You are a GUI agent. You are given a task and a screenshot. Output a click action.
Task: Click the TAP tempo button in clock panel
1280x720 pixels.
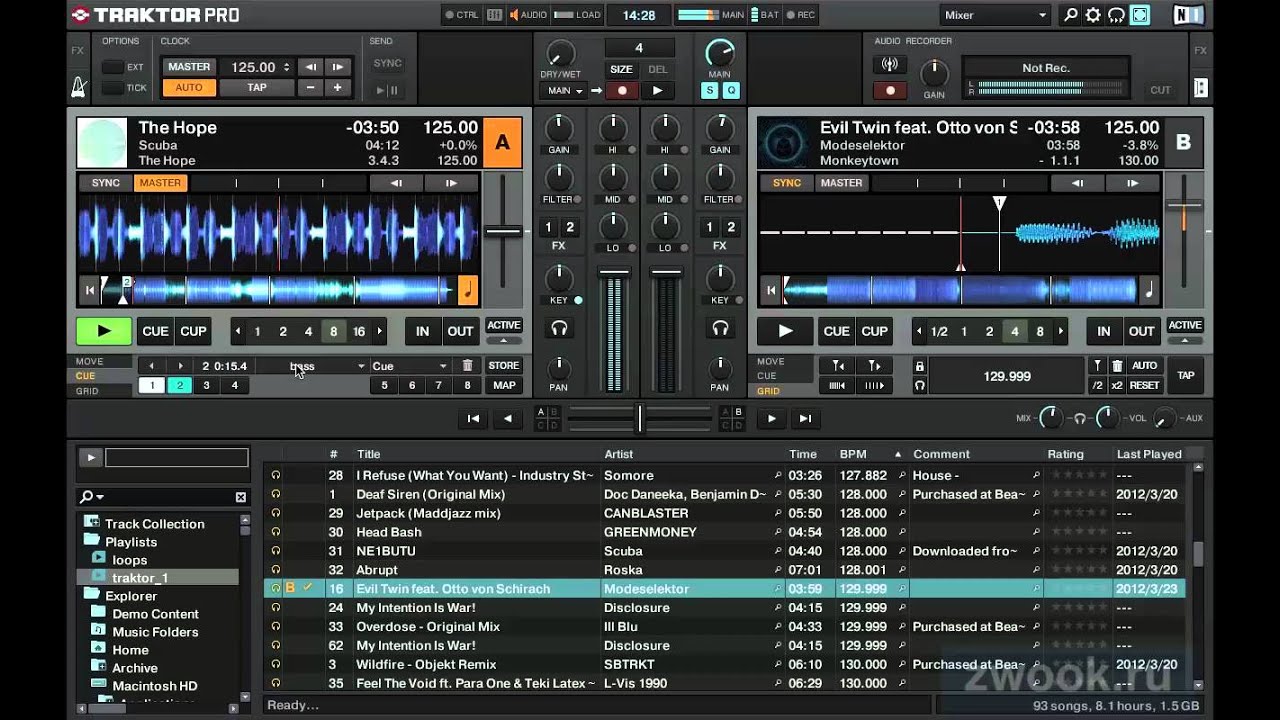coord(257,87)
